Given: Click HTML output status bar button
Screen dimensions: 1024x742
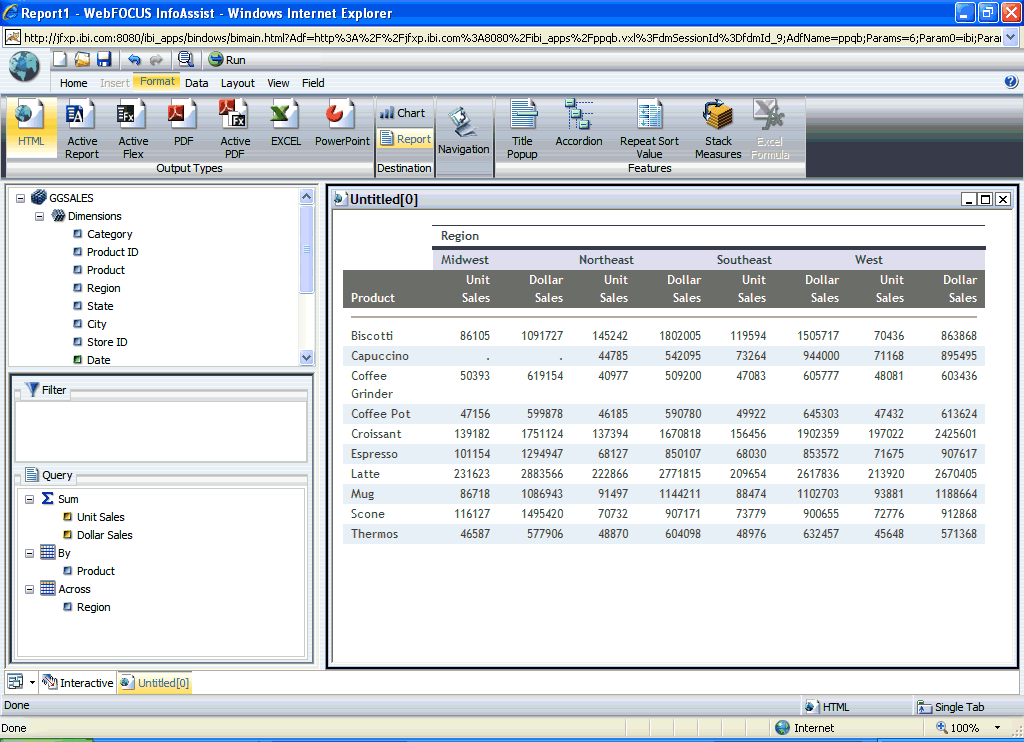Looking at the screenshot, I should [x=827, y=707].
